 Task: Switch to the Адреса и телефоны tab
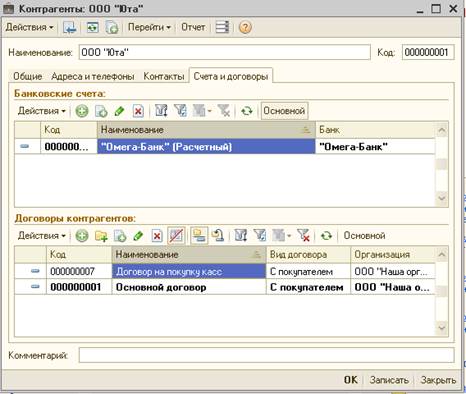(x=93, y=76)
